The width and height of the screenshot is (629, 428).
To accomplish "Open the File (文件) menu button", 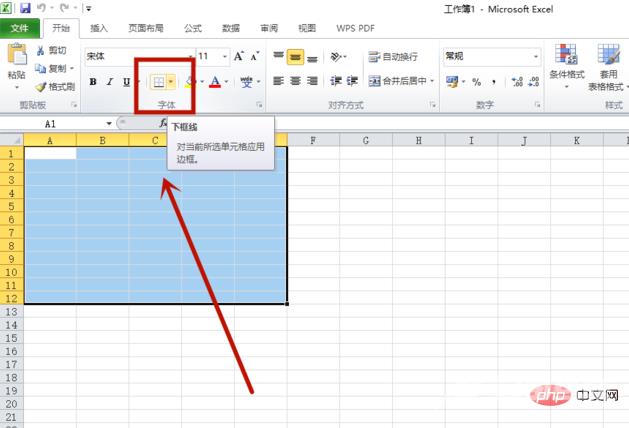I will [x=19, y=29].
